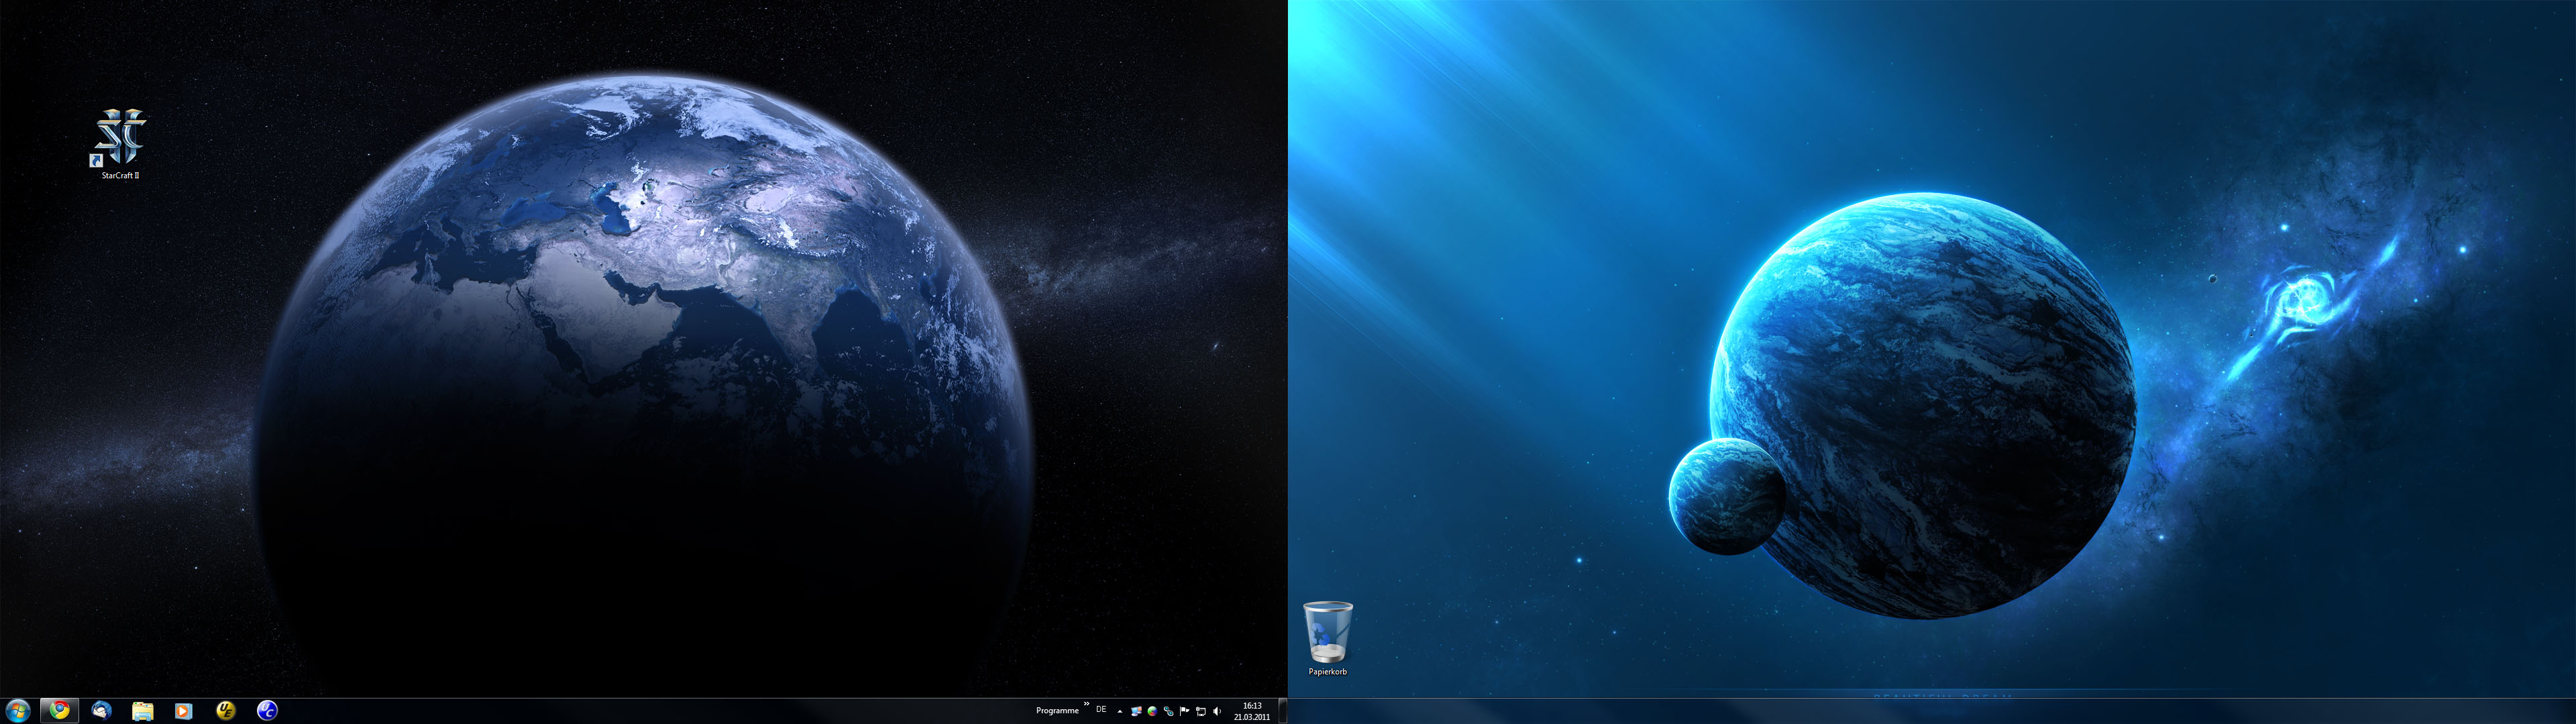The width and height of the screenshot is (2576, 724).
Task: Open the Windows Start menu orb
Action: click(18, 711)
